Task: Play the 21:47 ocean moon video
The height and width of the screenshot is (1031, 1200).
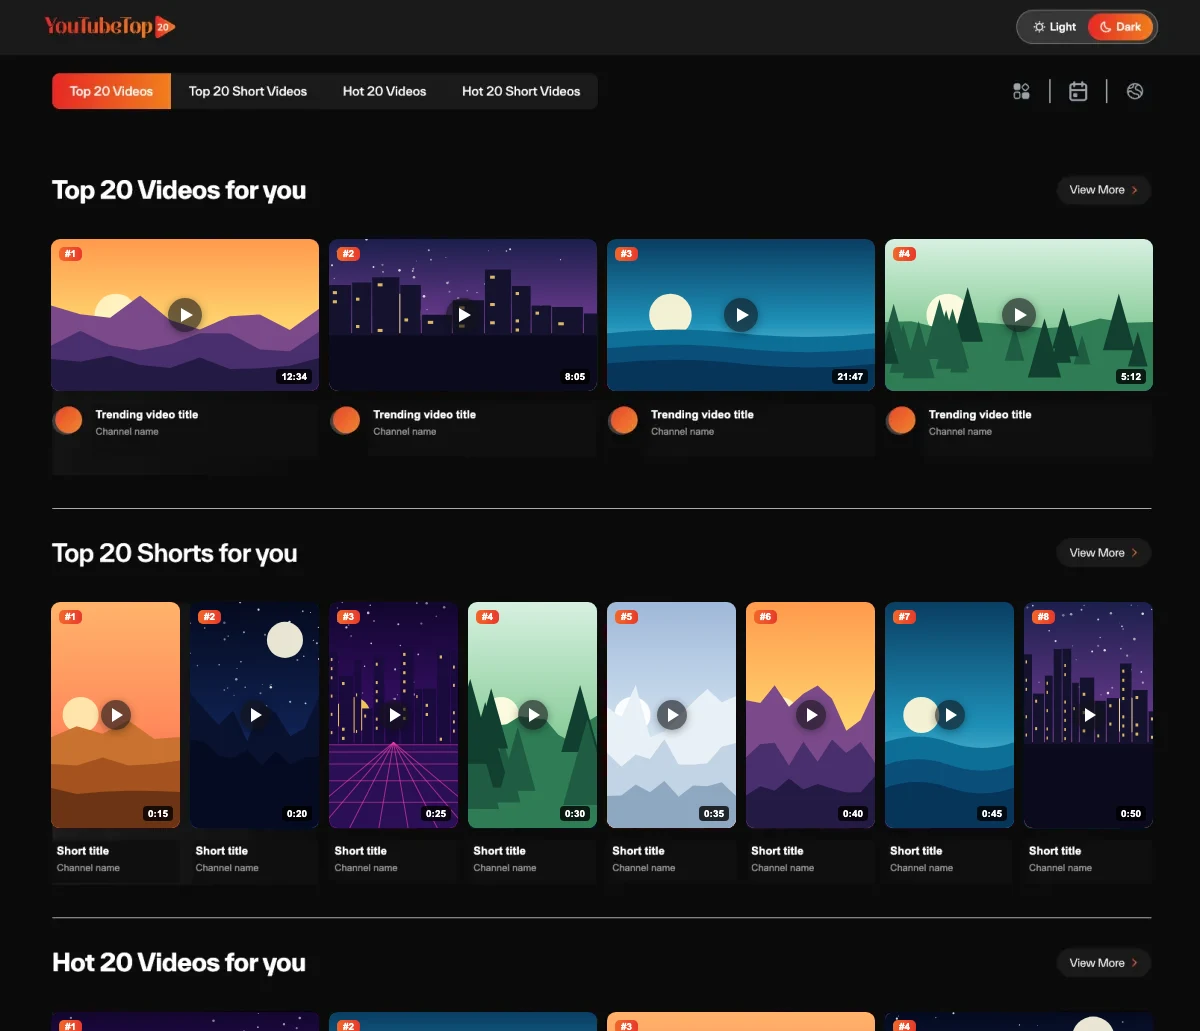Action: (741, 315)
